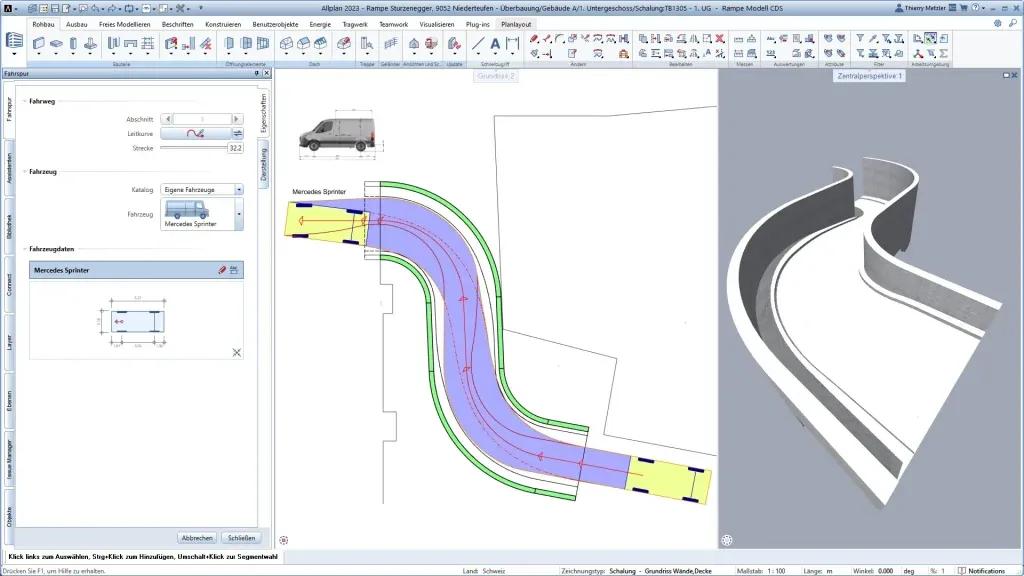Screen dimensions: 1024x576
Task: Click the X icon in vehicle data preview
Action: (x=237, y=352)
